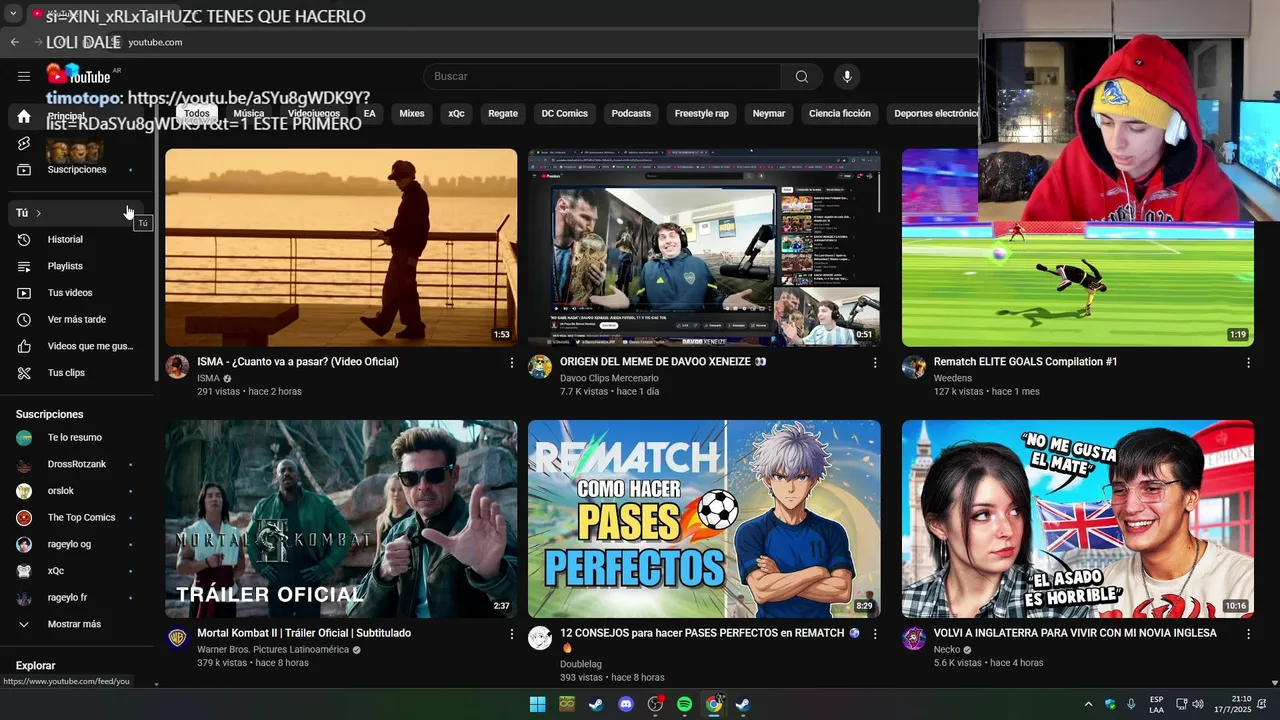Open Spotify from the taskbar
Screen dimensions: 1280x720
click(684, 704)
